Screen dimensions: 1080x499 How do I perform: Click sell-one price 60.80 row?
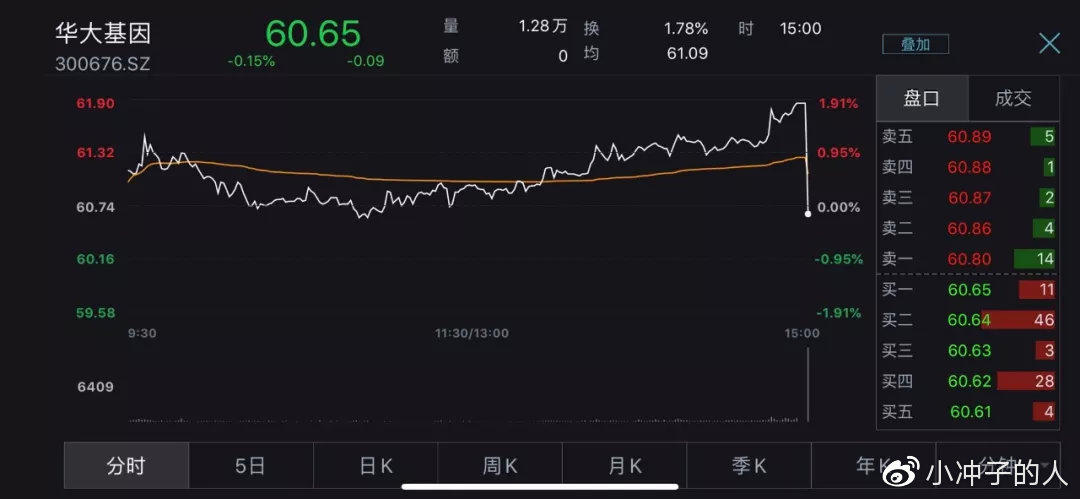(x=968, y=259)
